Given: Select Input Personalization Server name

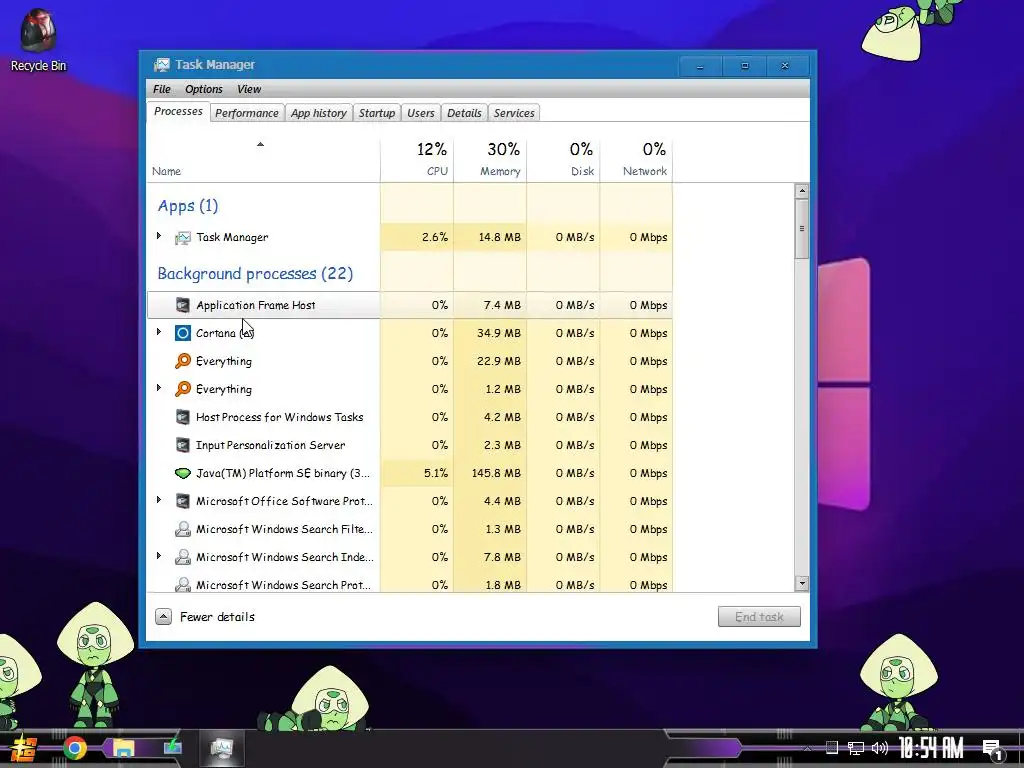Looking at the screenshot, I should (x=270, y=445).
